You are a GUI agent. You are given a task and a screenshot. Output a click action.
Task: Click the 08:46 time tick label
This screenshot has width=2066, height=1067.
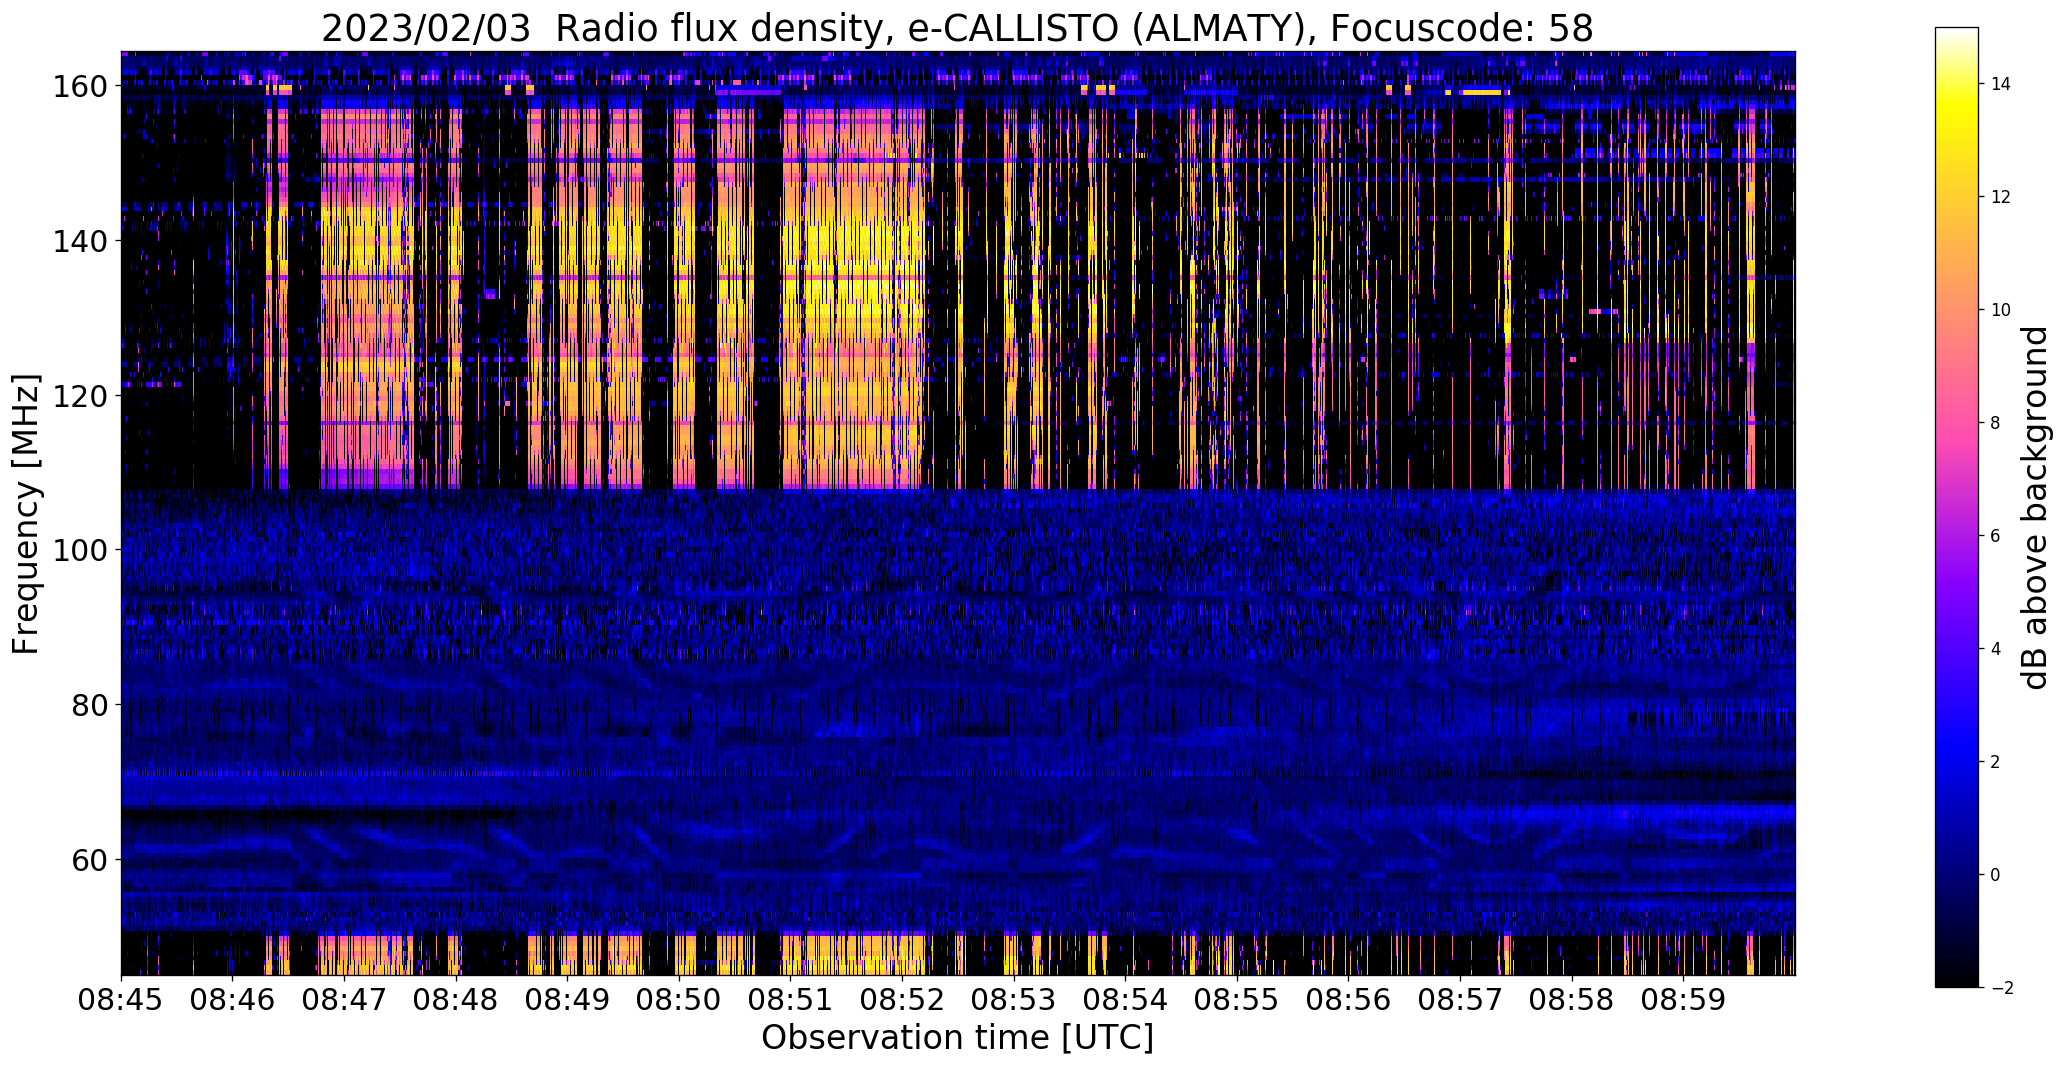tap(233, 1000)
